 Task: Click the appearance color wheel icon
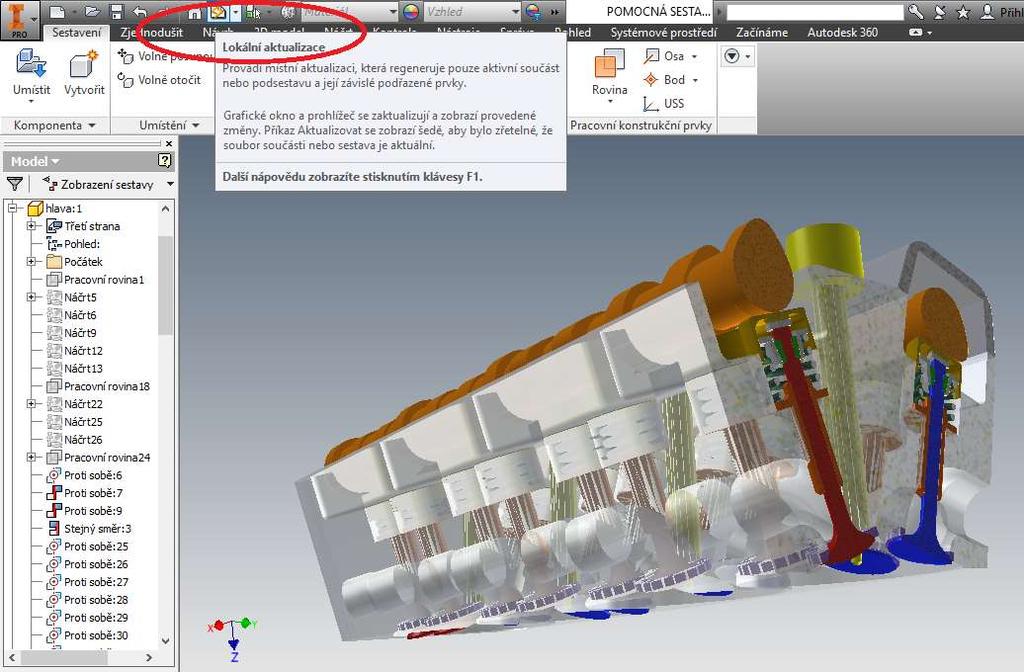click(411, 12)
